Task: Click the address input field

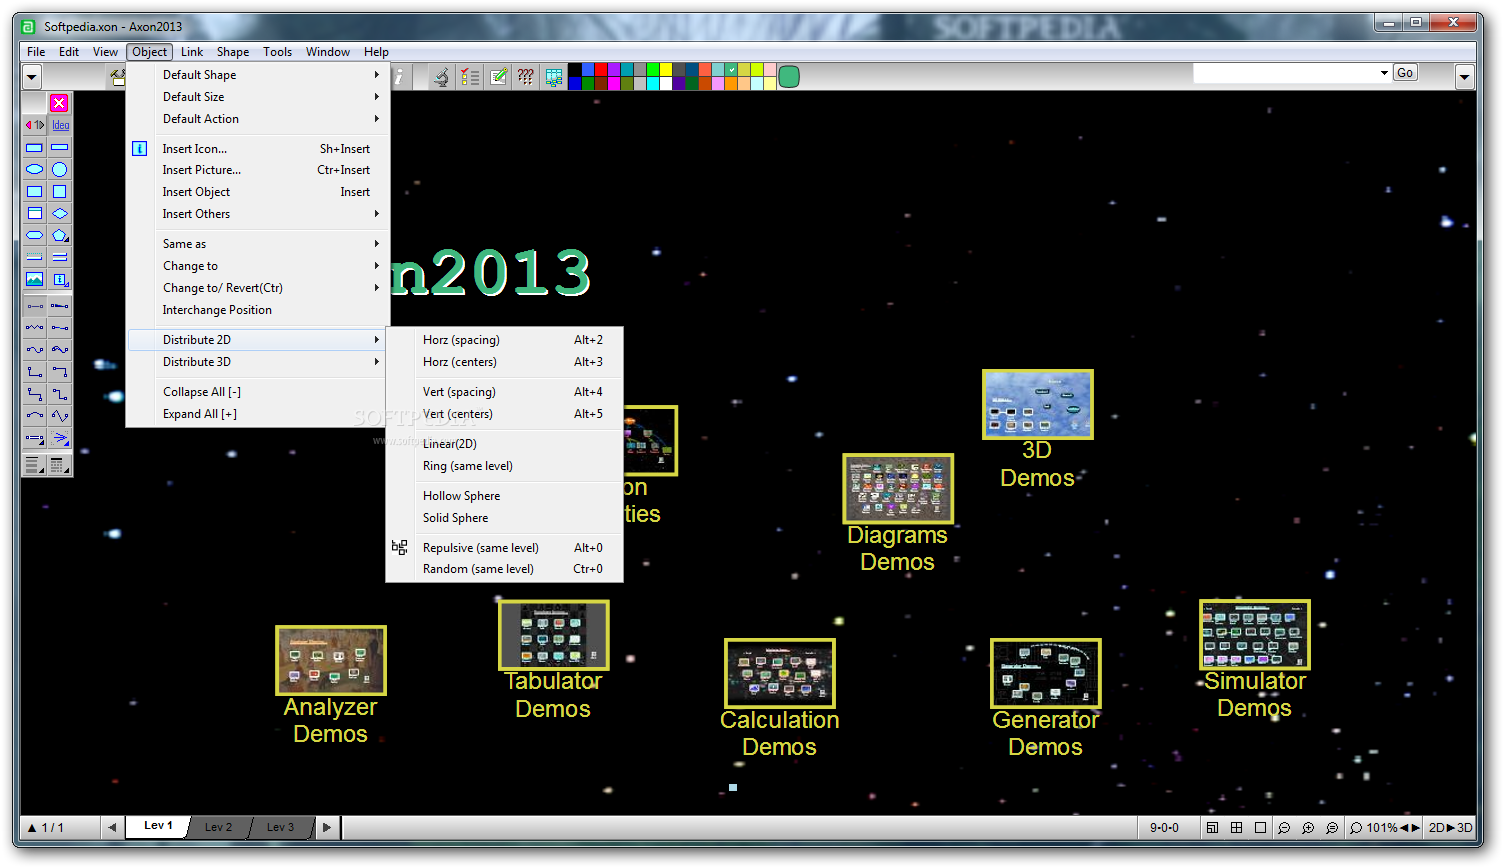Action: click(1285, 73)
